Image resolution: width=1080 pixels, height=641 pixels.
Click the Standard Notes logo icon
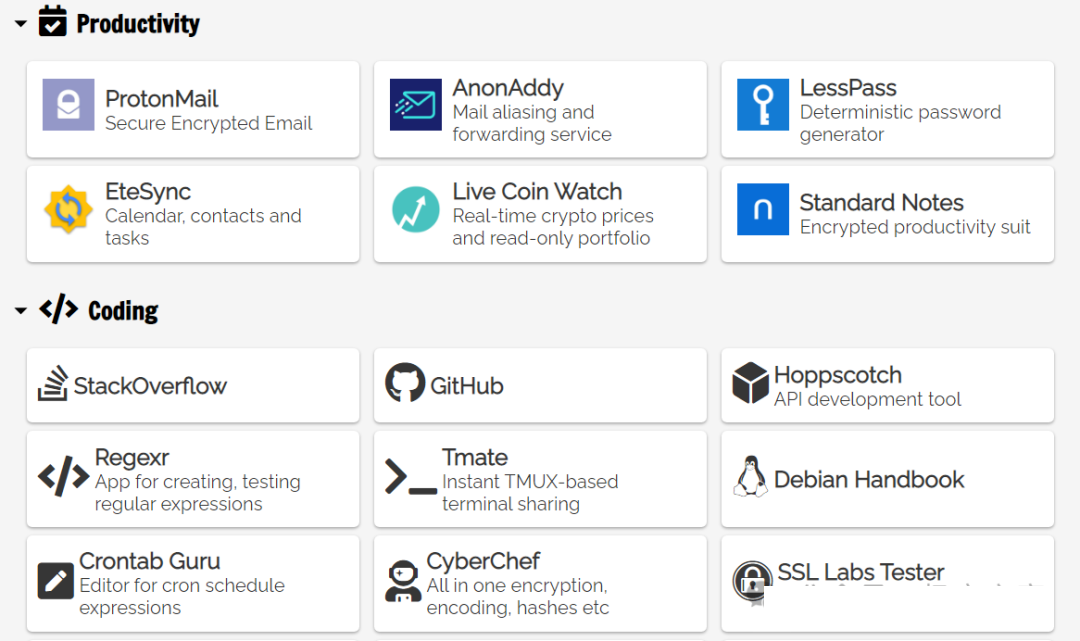tap(763, 209)
